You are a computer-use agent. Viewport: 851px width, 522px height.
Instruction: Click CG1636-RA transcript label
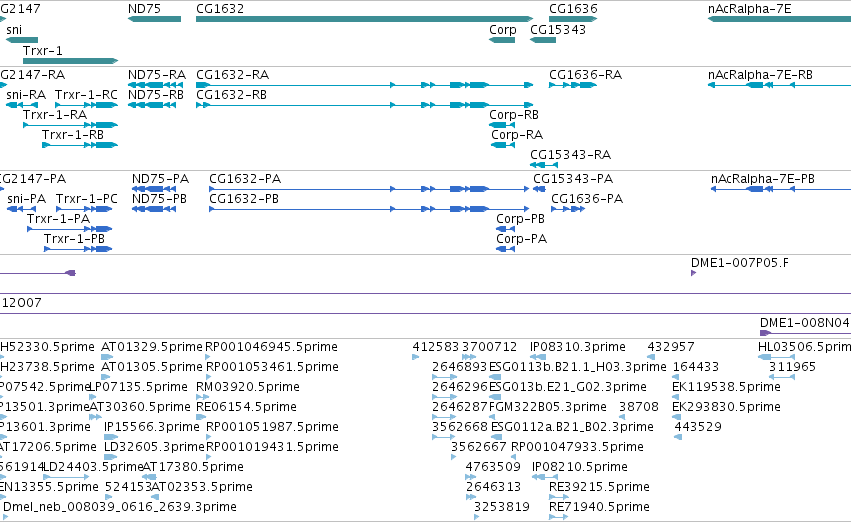(x=586, y=75)
